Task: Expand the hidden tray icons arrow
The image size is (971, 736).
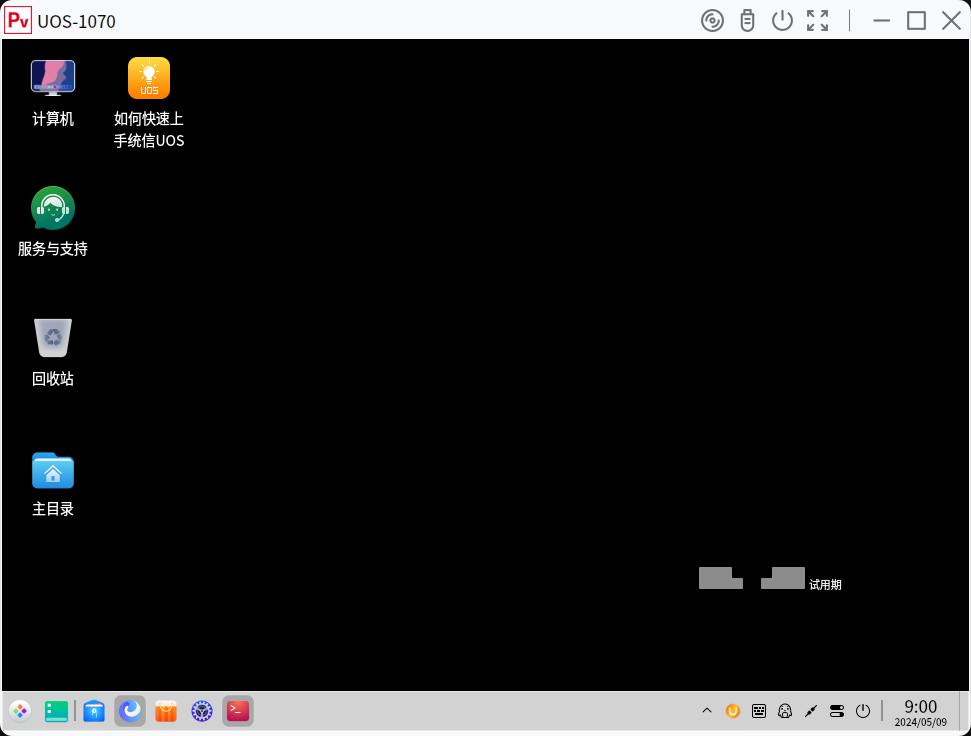Action: (707, 711)
